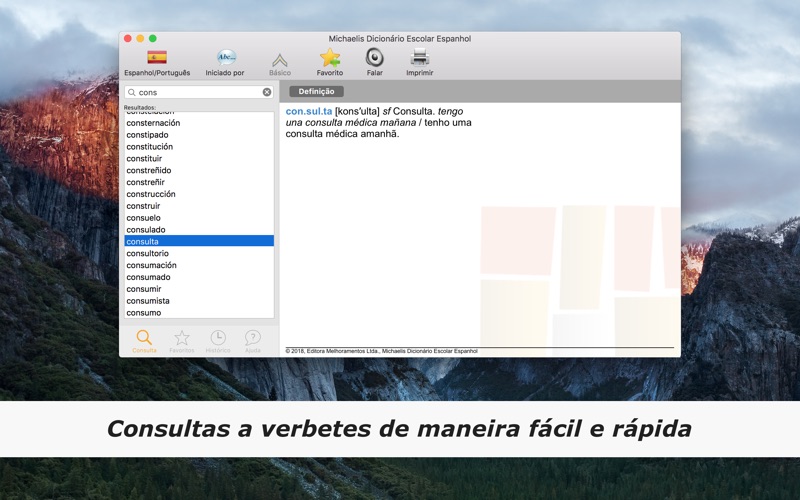Select 'consumista' in the results list
800x500 pixels.
click(199, 301)
